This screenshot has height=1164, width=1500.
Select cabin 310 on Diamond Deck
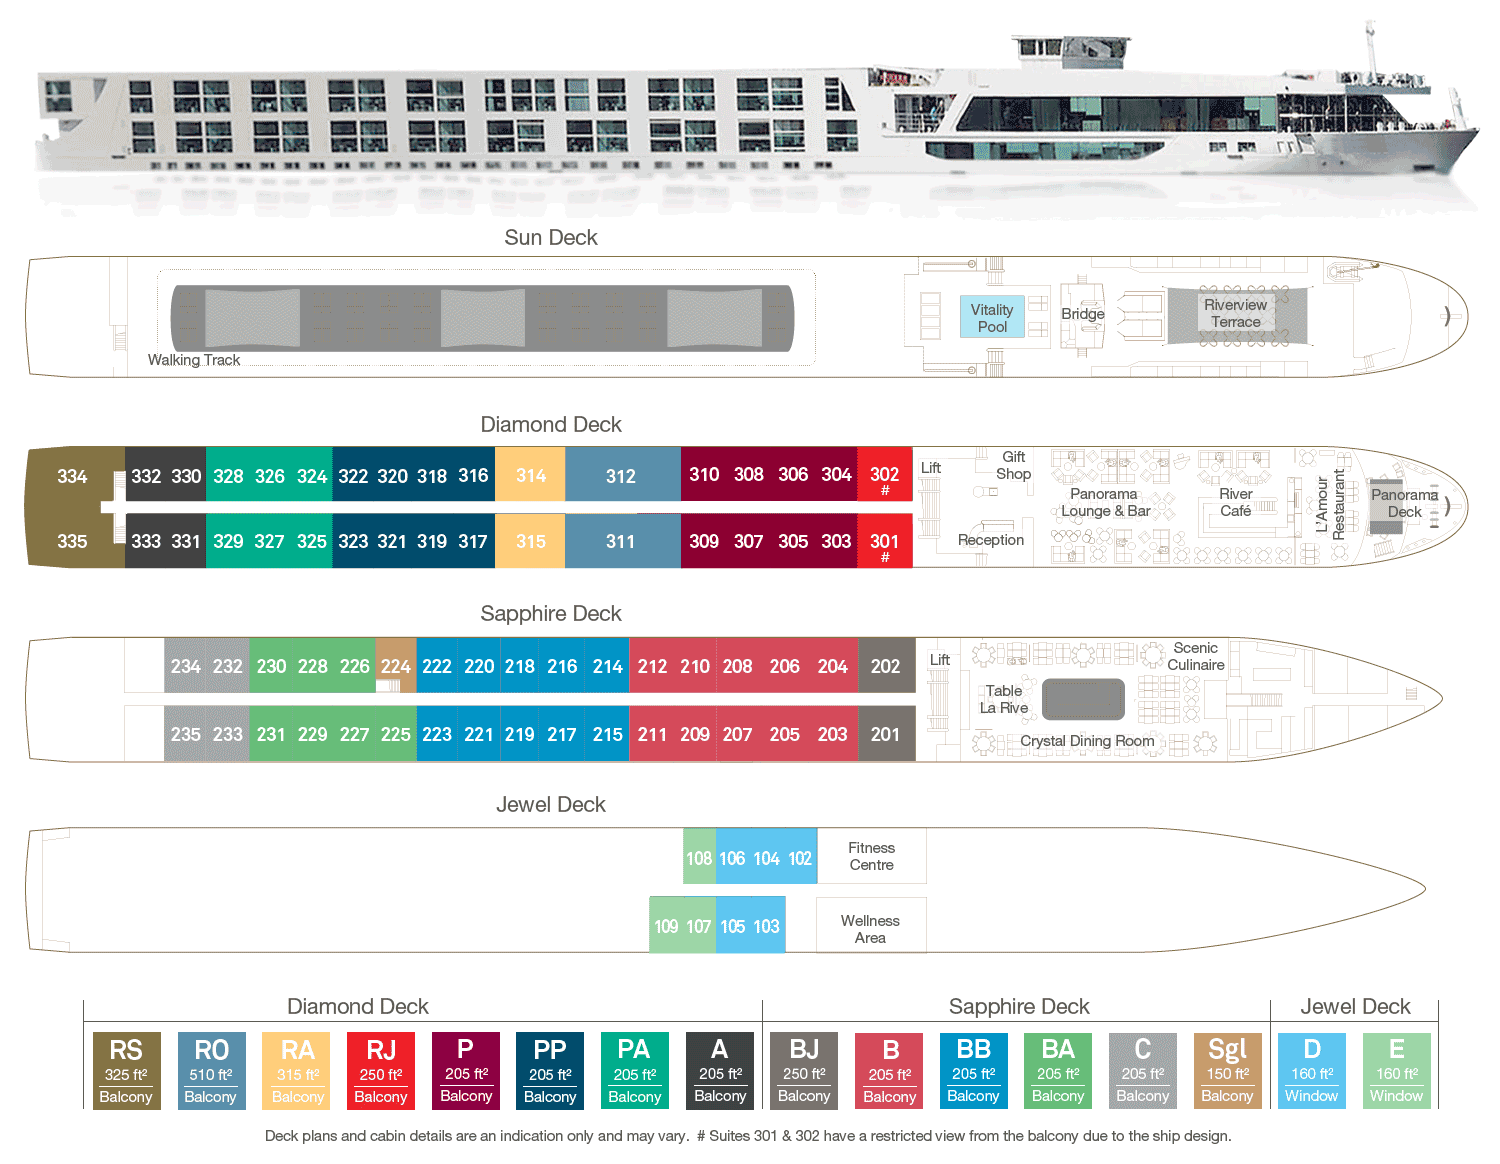pyautogui.click(x=704, y=475)
